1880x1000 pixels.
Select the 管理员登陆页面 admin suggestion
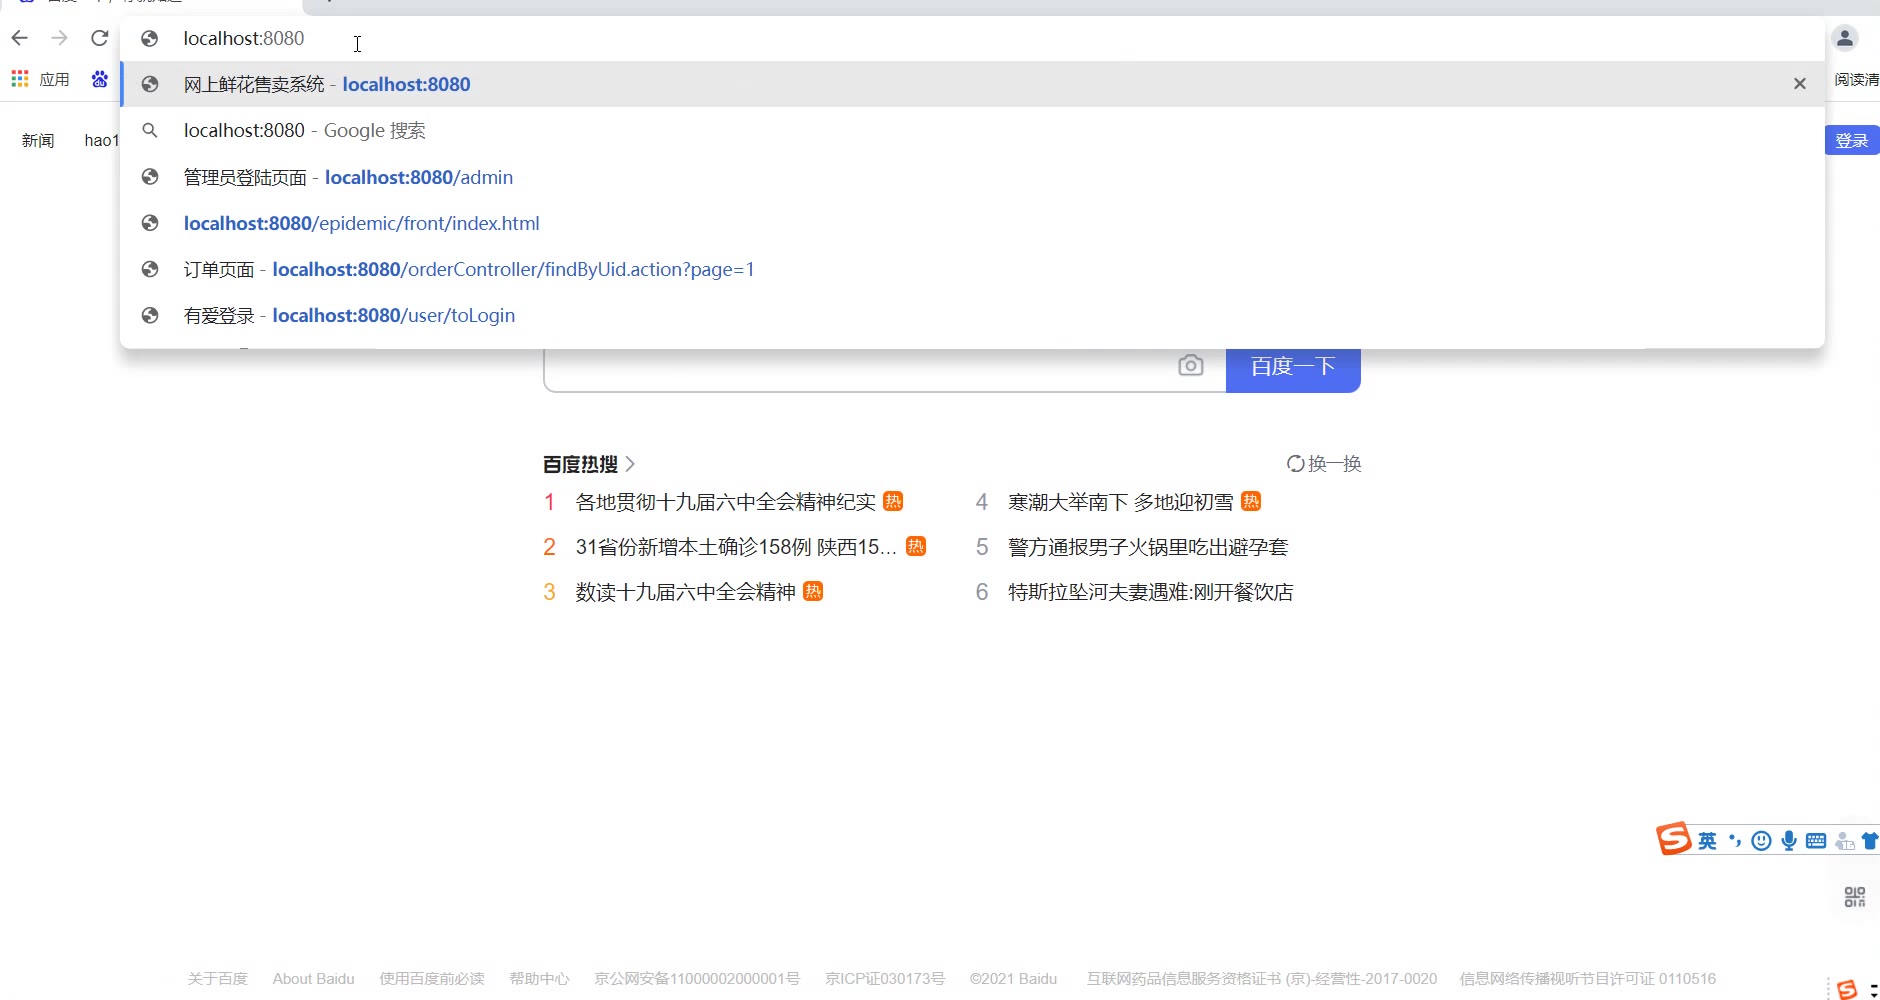(x=972, y=177)
